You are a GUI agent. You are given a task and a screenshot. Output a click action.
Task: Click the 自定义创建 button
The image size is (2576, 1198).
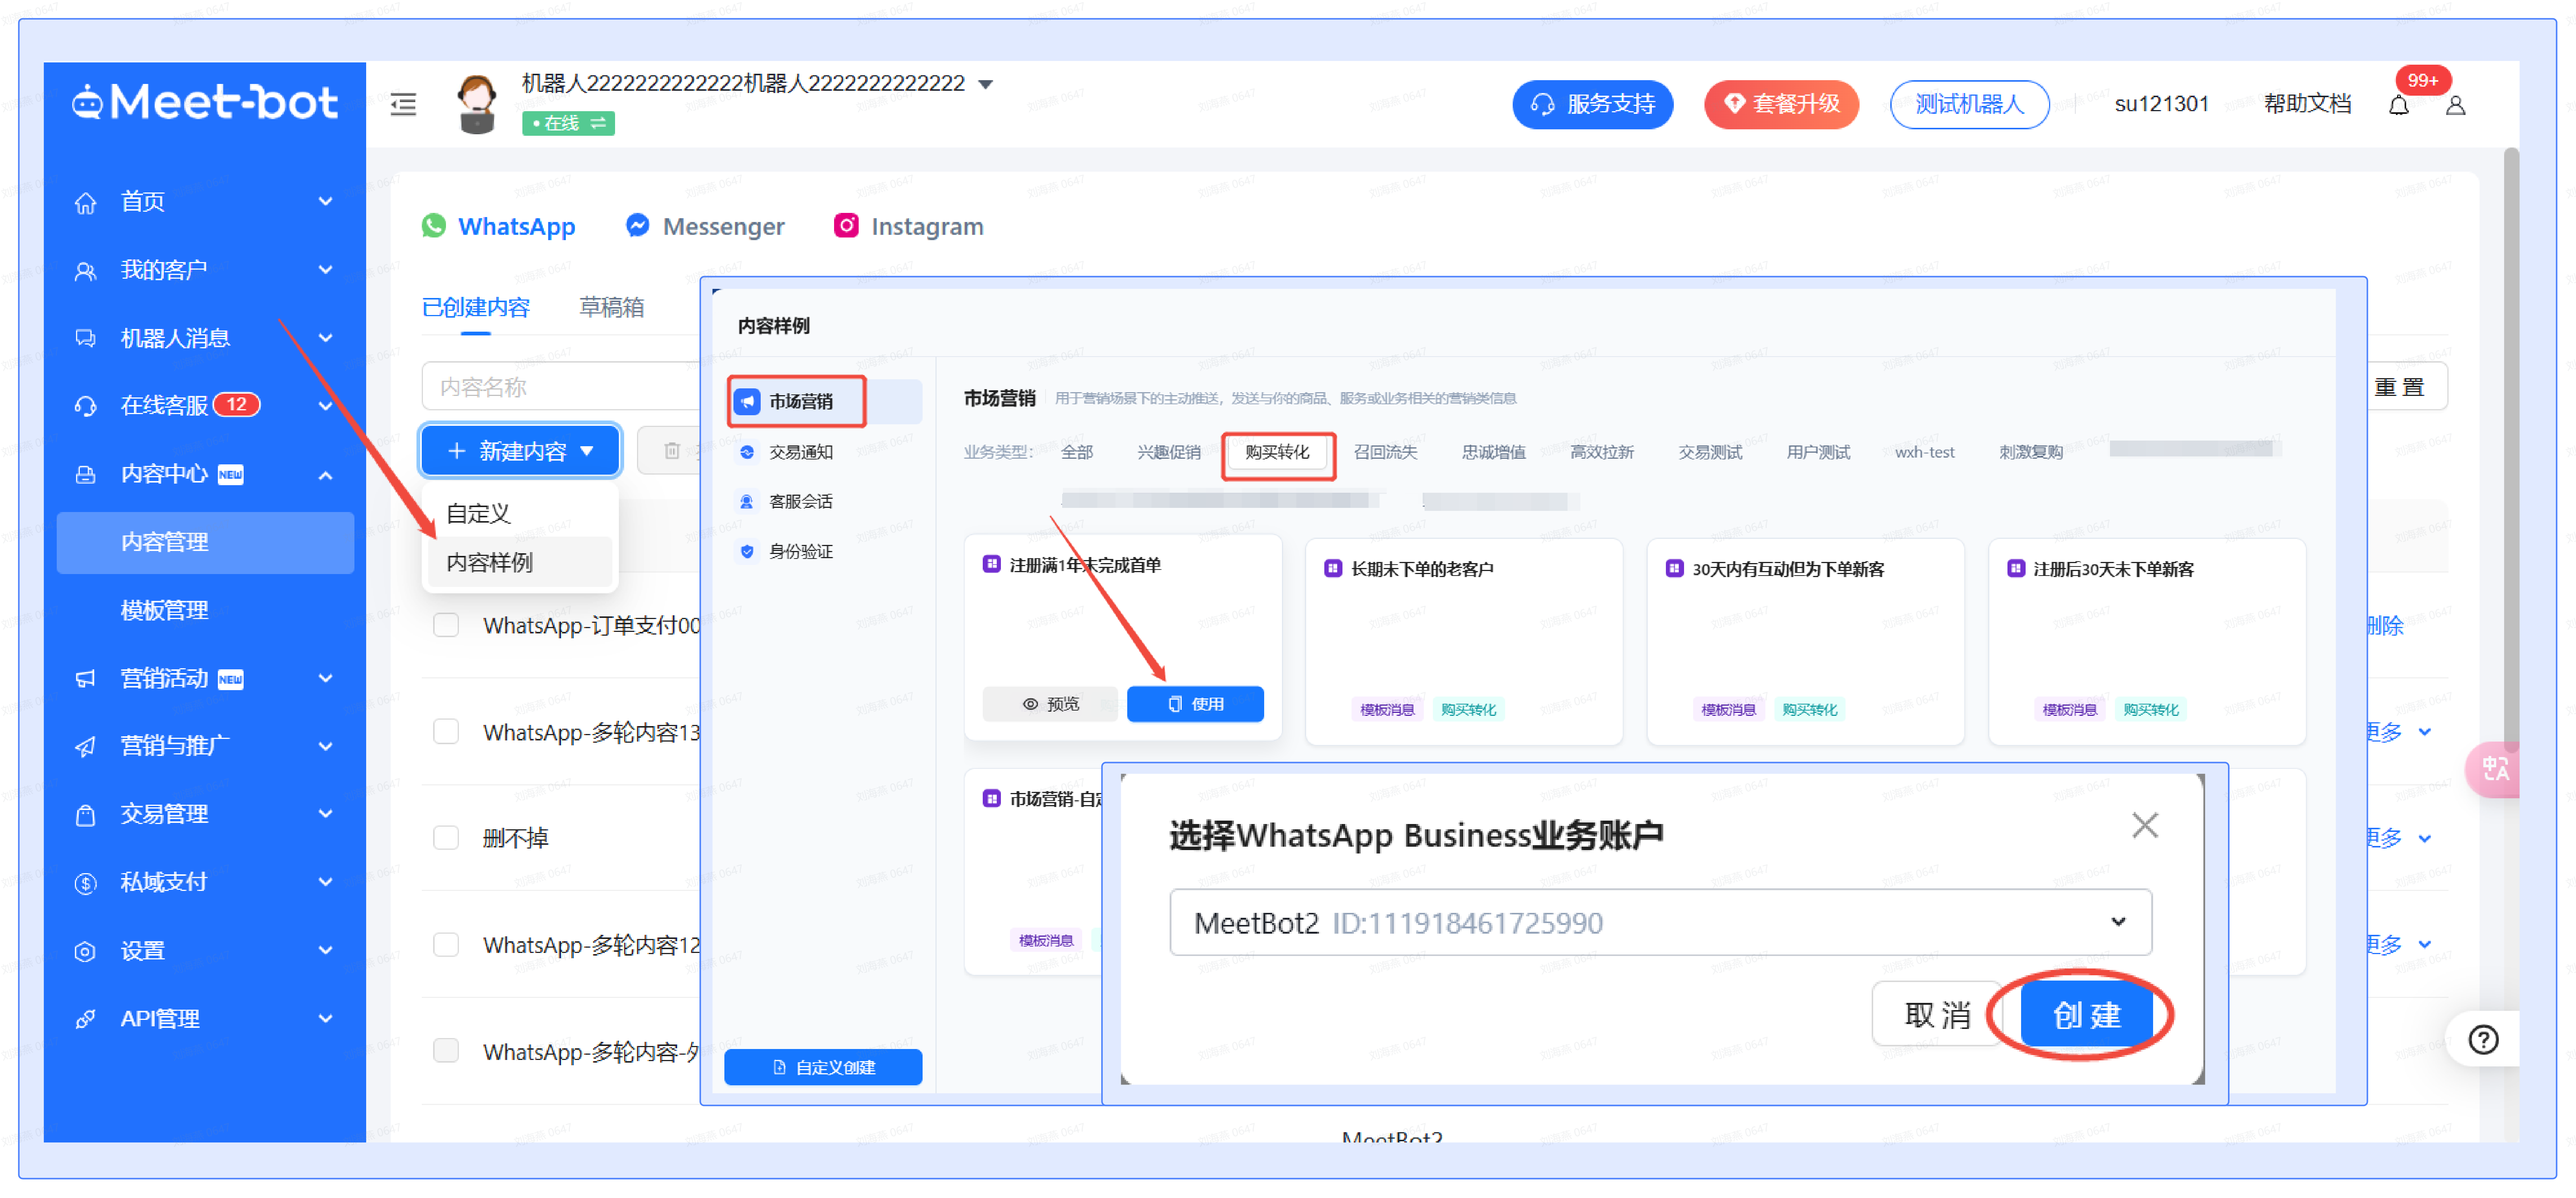point(823,1067)
